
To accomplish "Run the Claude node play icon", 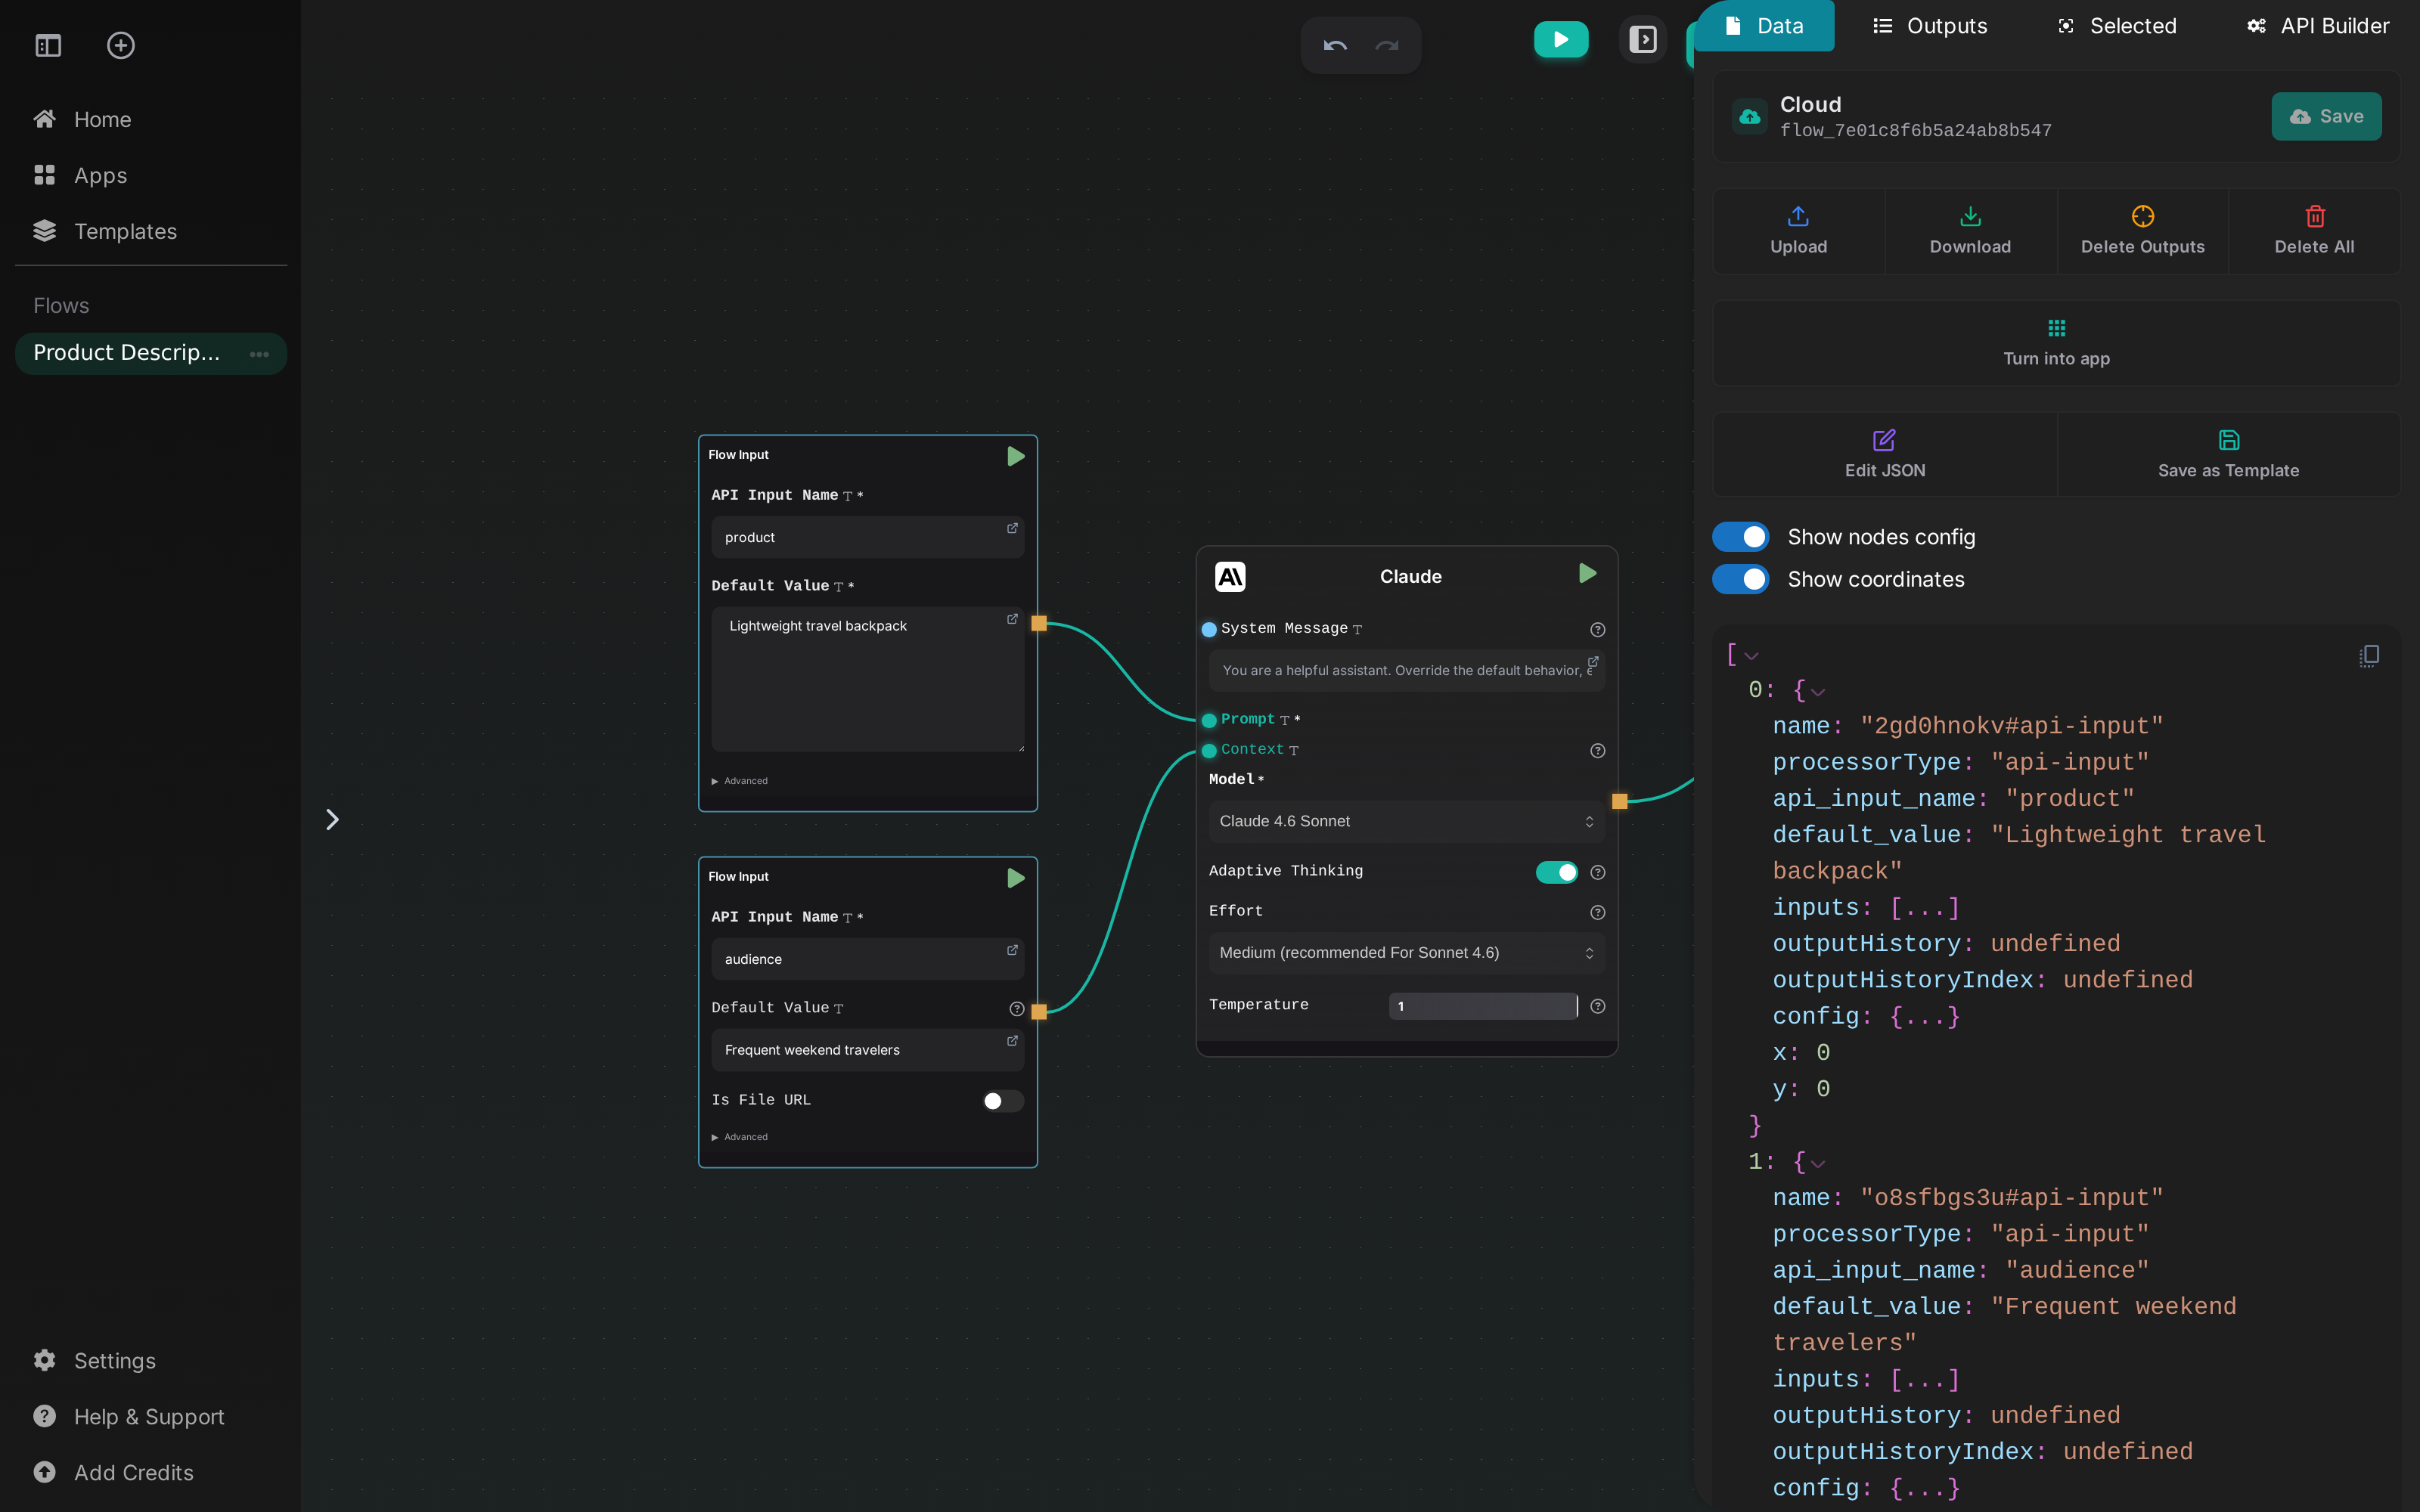I will [x=1587, y=573].
